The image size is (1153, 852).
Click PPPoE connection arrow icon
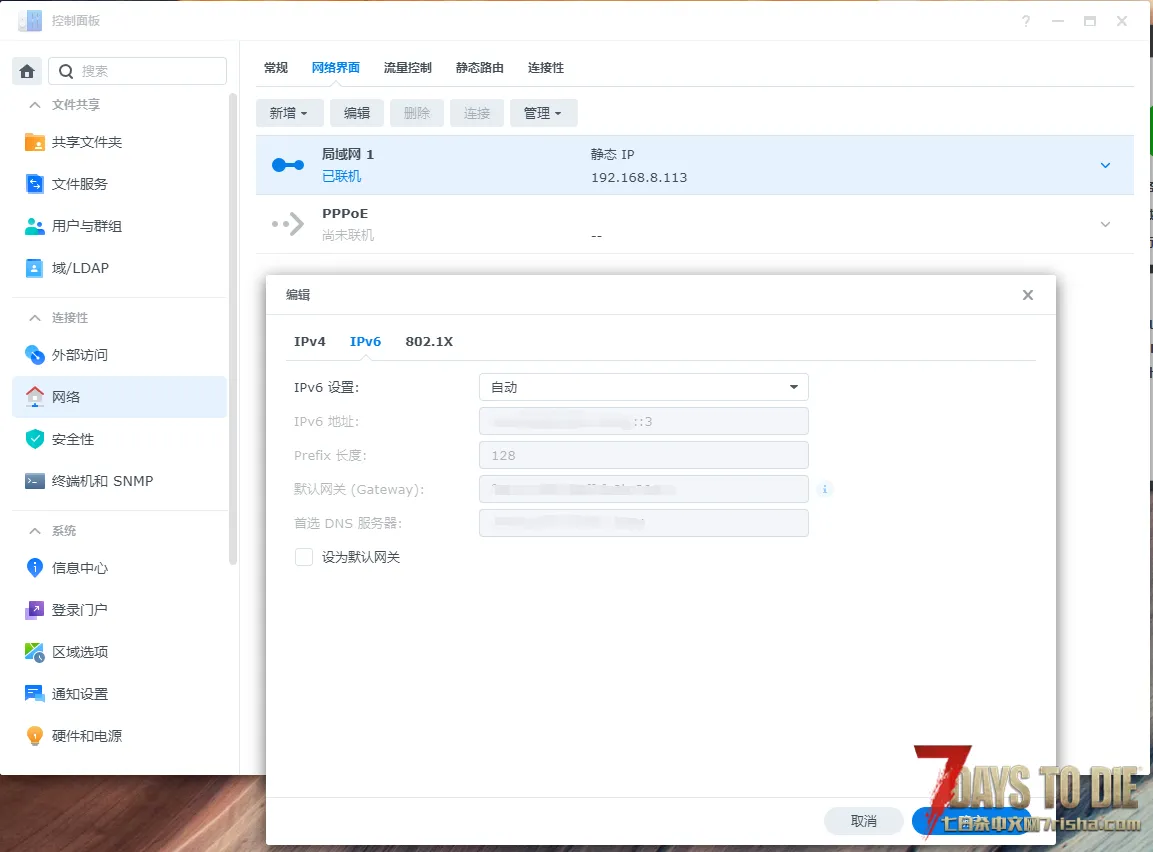click(x=288, y=224)
